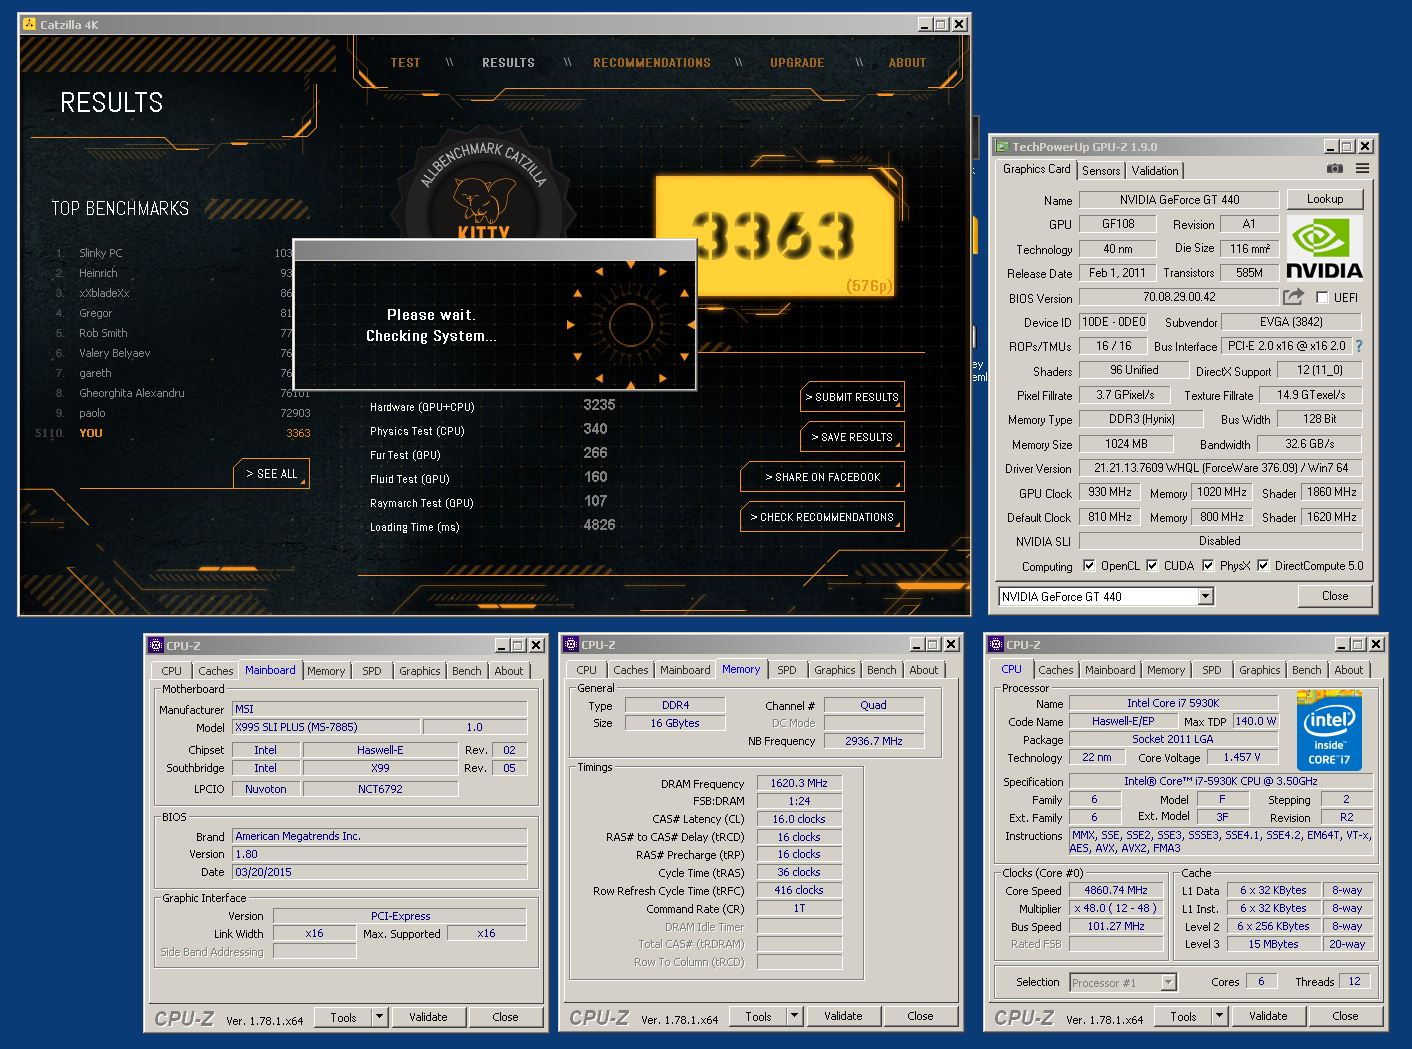The height and width of the screenshot is (1049, 1412).
Task: Click title bar icon of CPU-Z Mainboard window
Action: click(156, 646)
